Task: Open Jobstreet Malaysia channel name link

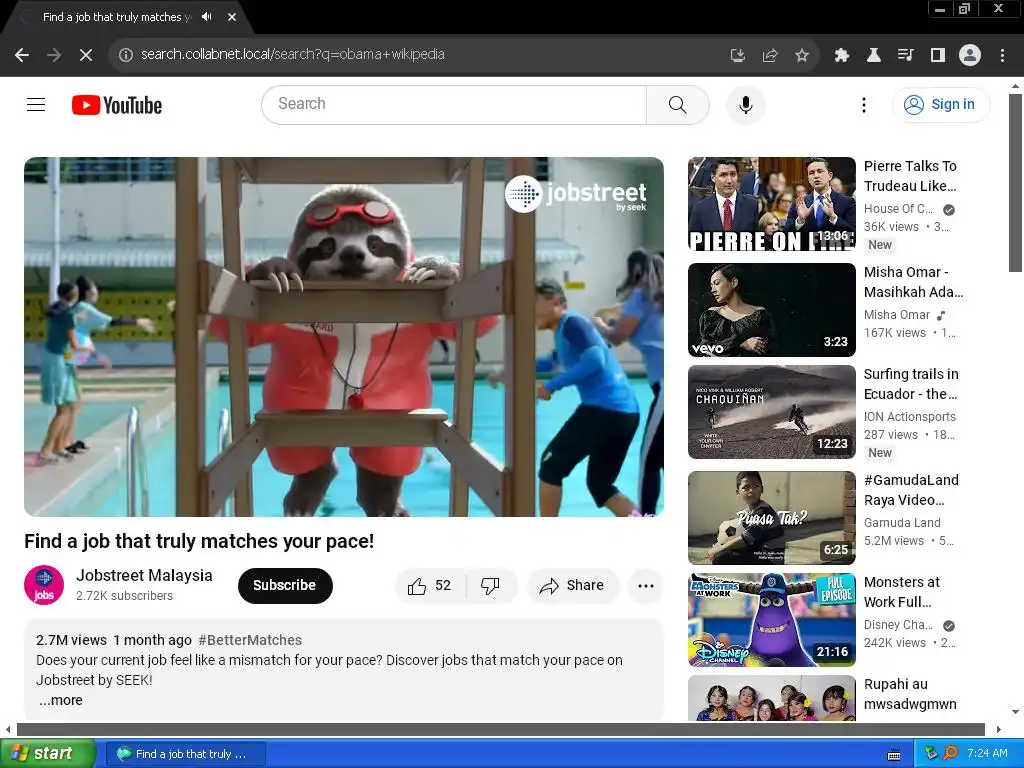Action: (144, 575)
